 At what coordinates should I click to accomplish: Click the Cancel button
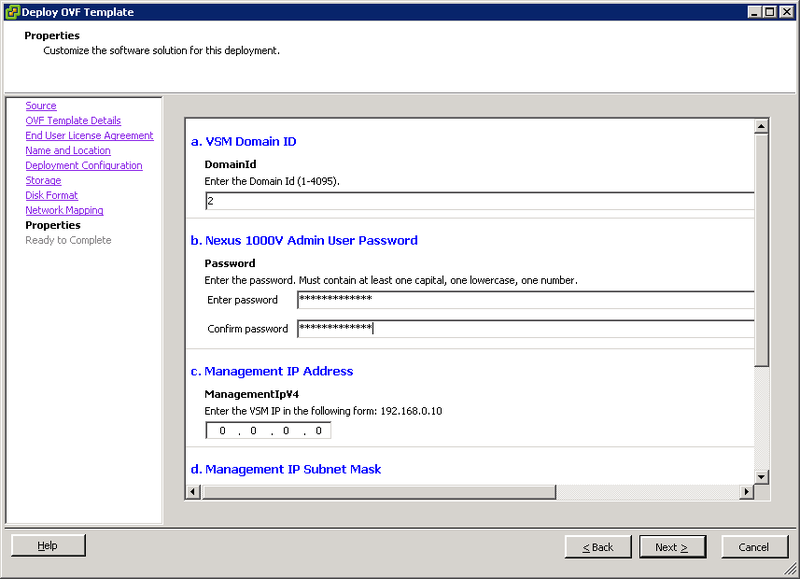pos(755,547)
